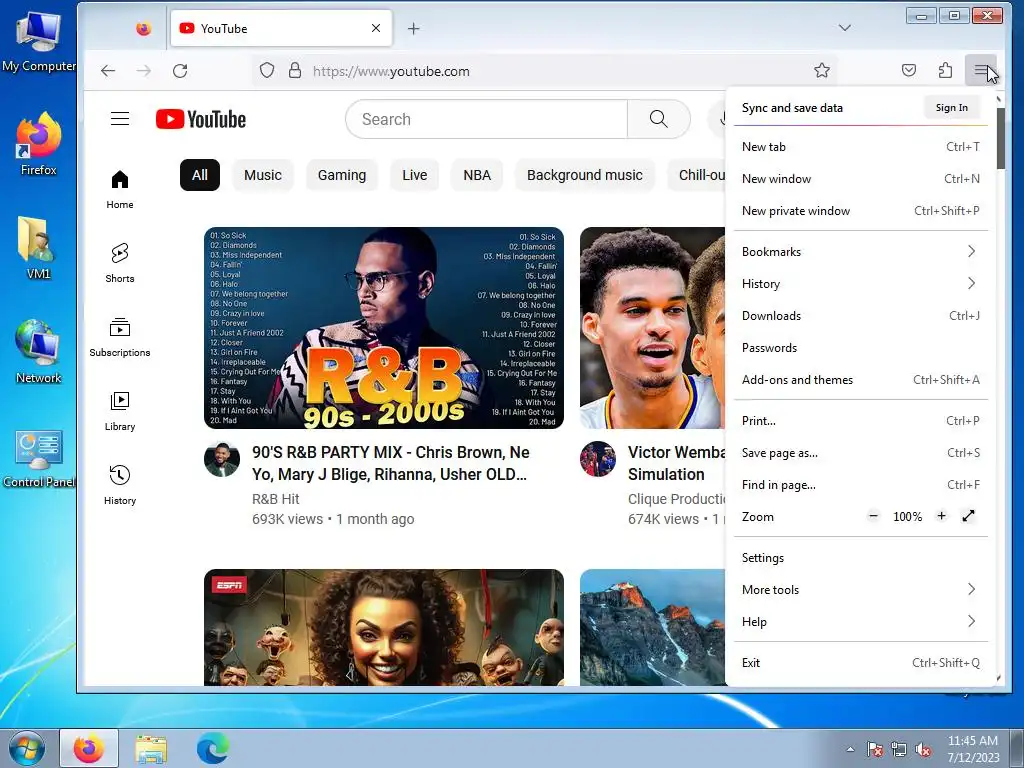Open the YouTube guide hamburger menu
This screenshot has width=1024, height=768.
tap(120, 119)
